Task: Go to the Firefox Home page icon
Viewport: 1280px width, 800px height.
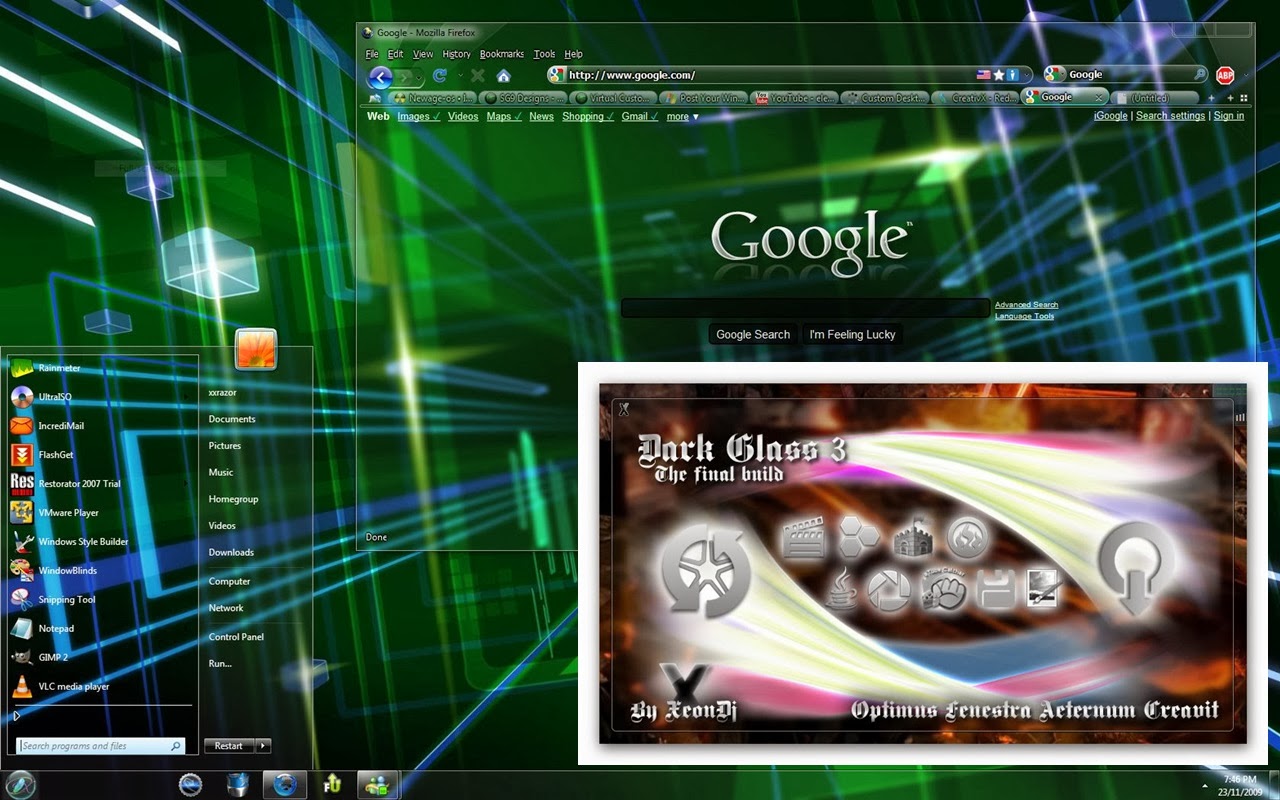Action: pos(504,76)
